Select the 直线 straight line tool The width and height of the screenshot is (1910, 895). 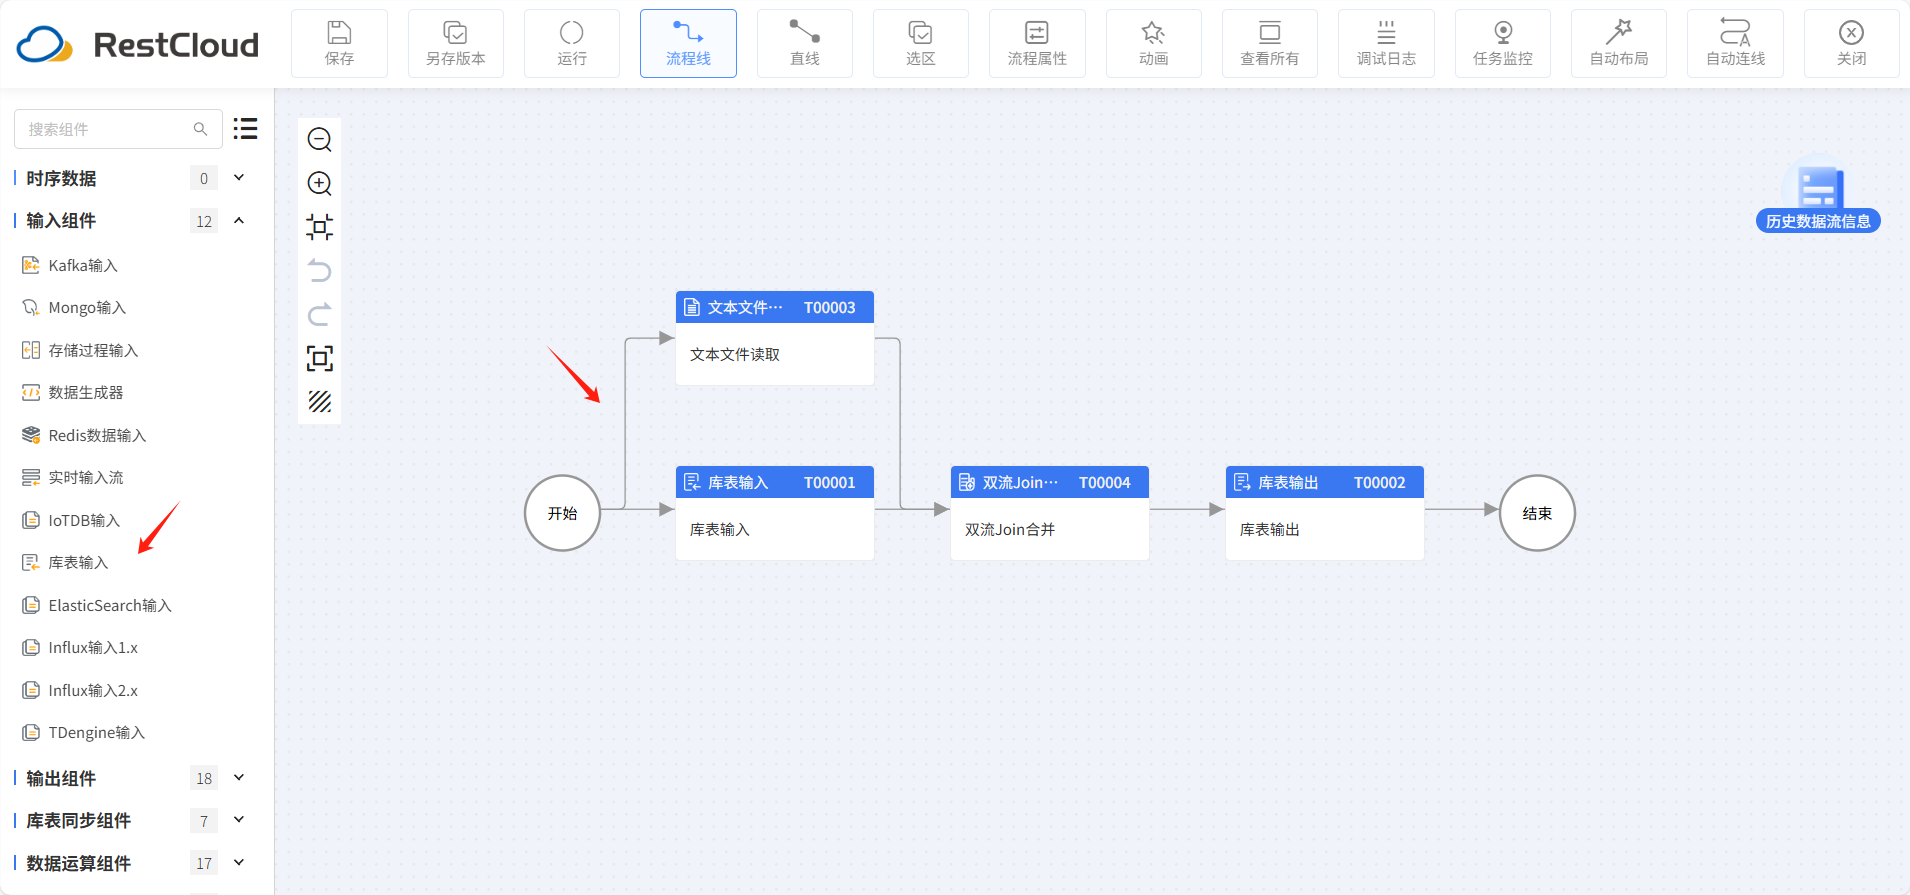click(805, 44)
